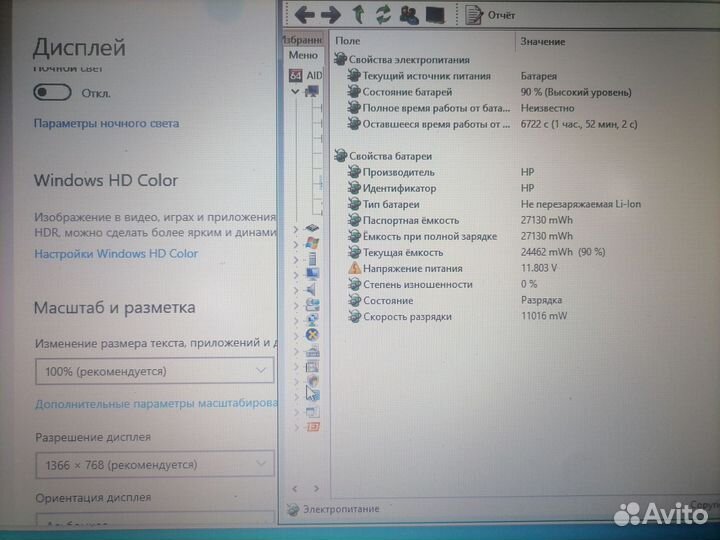The image size is (720, 540).
Task: Go back with the left arrow in AIDA64 toolbar
Action: coord(304,15)
